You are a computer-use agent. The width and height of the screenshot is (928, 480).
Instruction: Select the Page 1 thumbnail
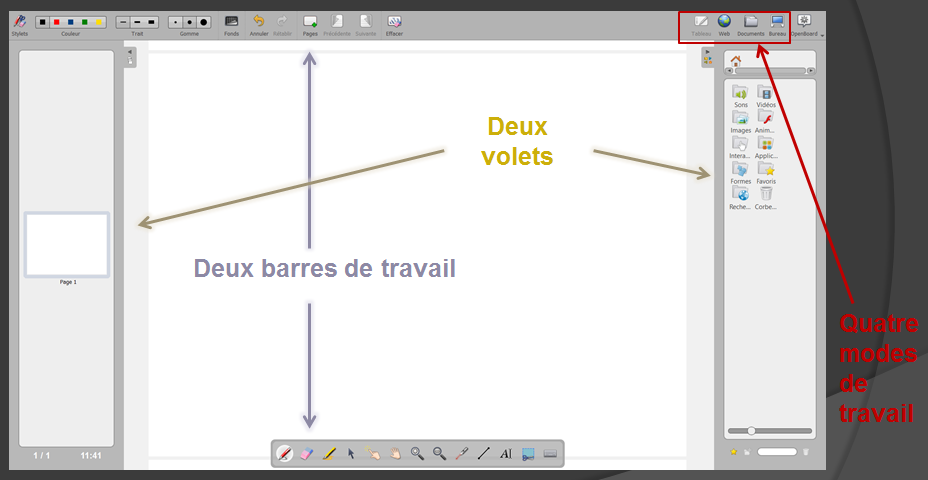tap(67, 244)
